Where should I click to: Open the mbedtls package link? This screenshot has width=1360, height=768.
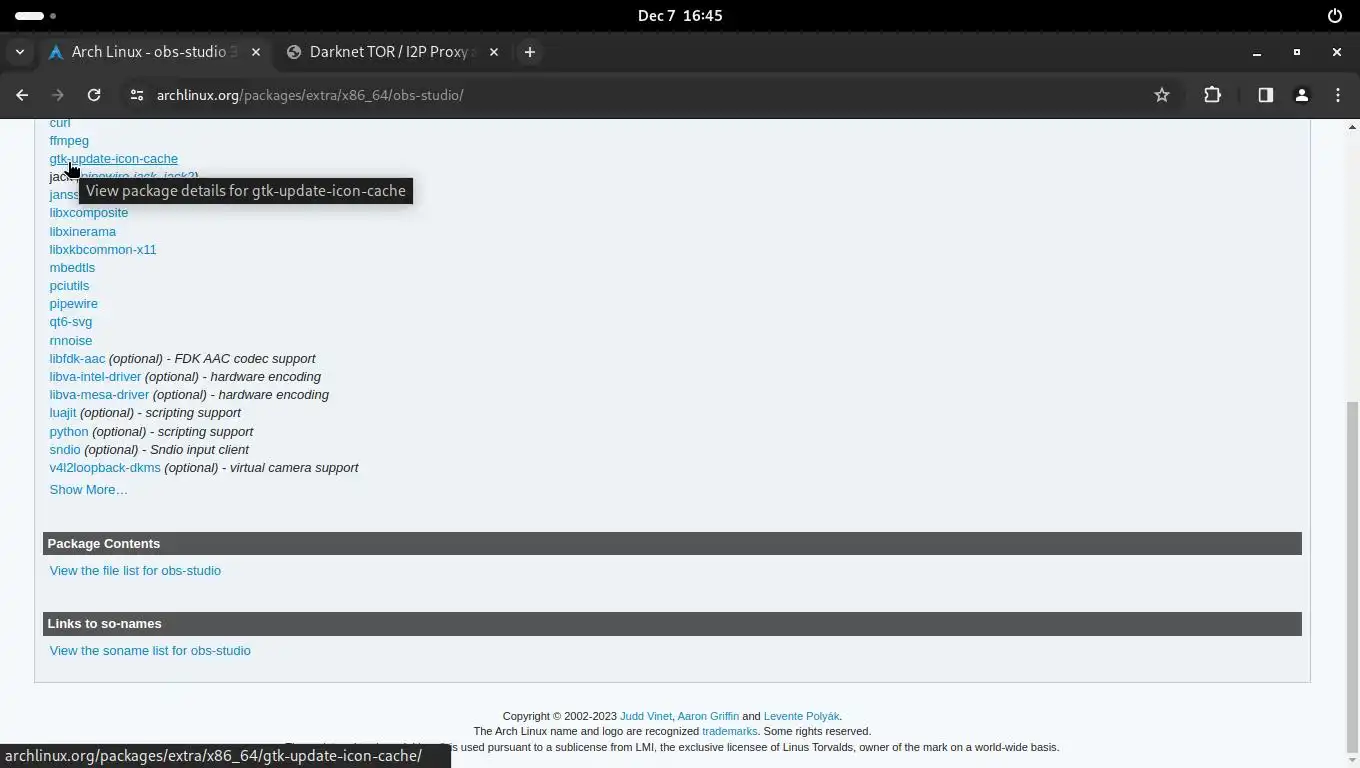point(72,268)
